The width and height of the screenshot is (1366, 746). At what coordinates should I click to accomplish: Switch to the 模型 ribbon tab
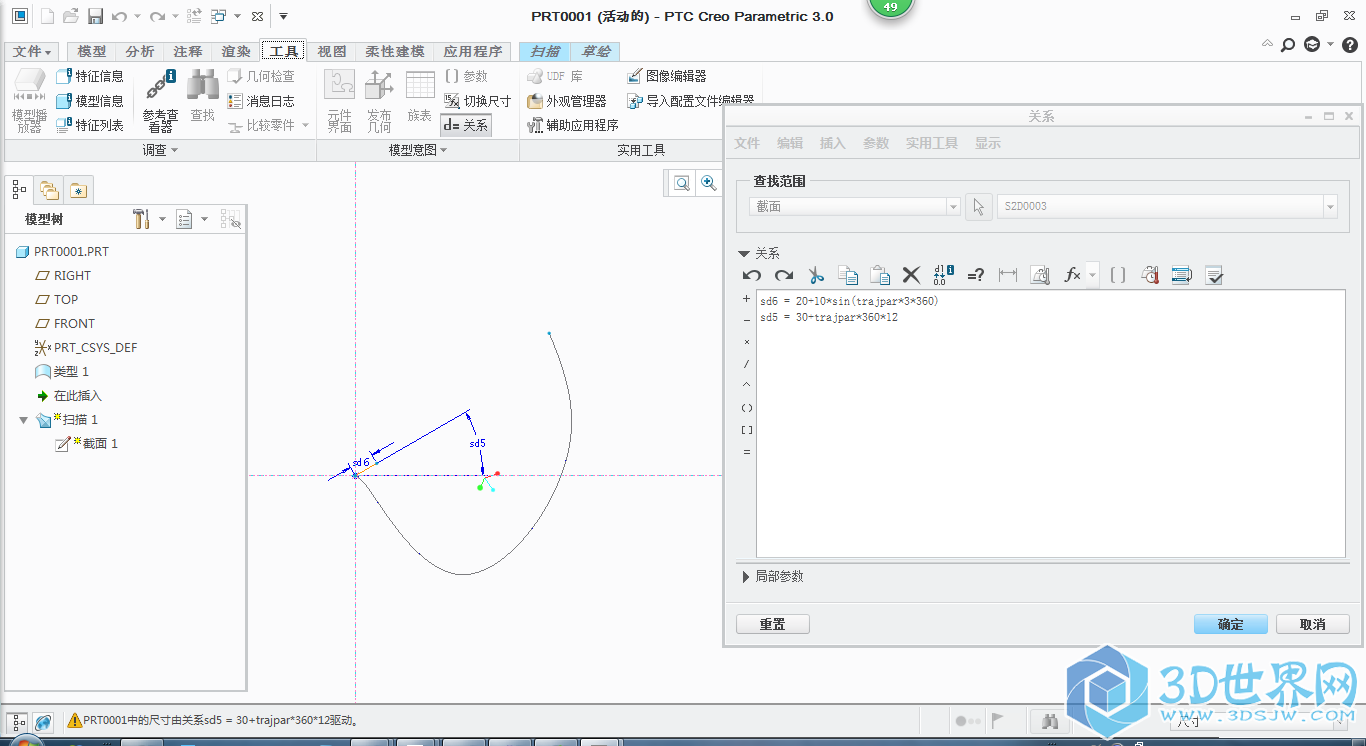click(91, 52)
